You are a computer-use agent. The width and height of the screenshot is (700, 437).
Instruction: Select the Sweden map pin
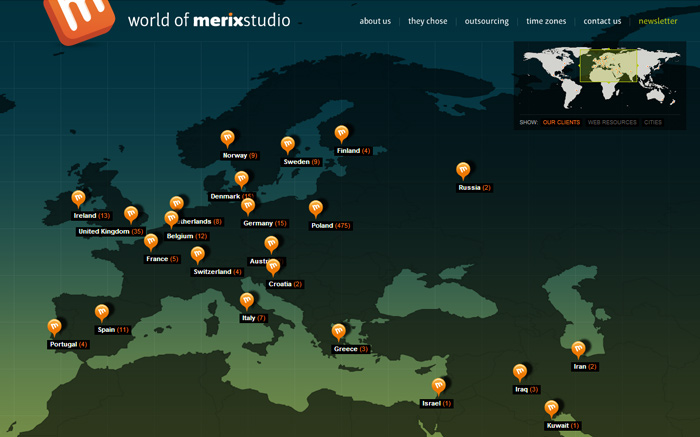(x=288, y=145)
